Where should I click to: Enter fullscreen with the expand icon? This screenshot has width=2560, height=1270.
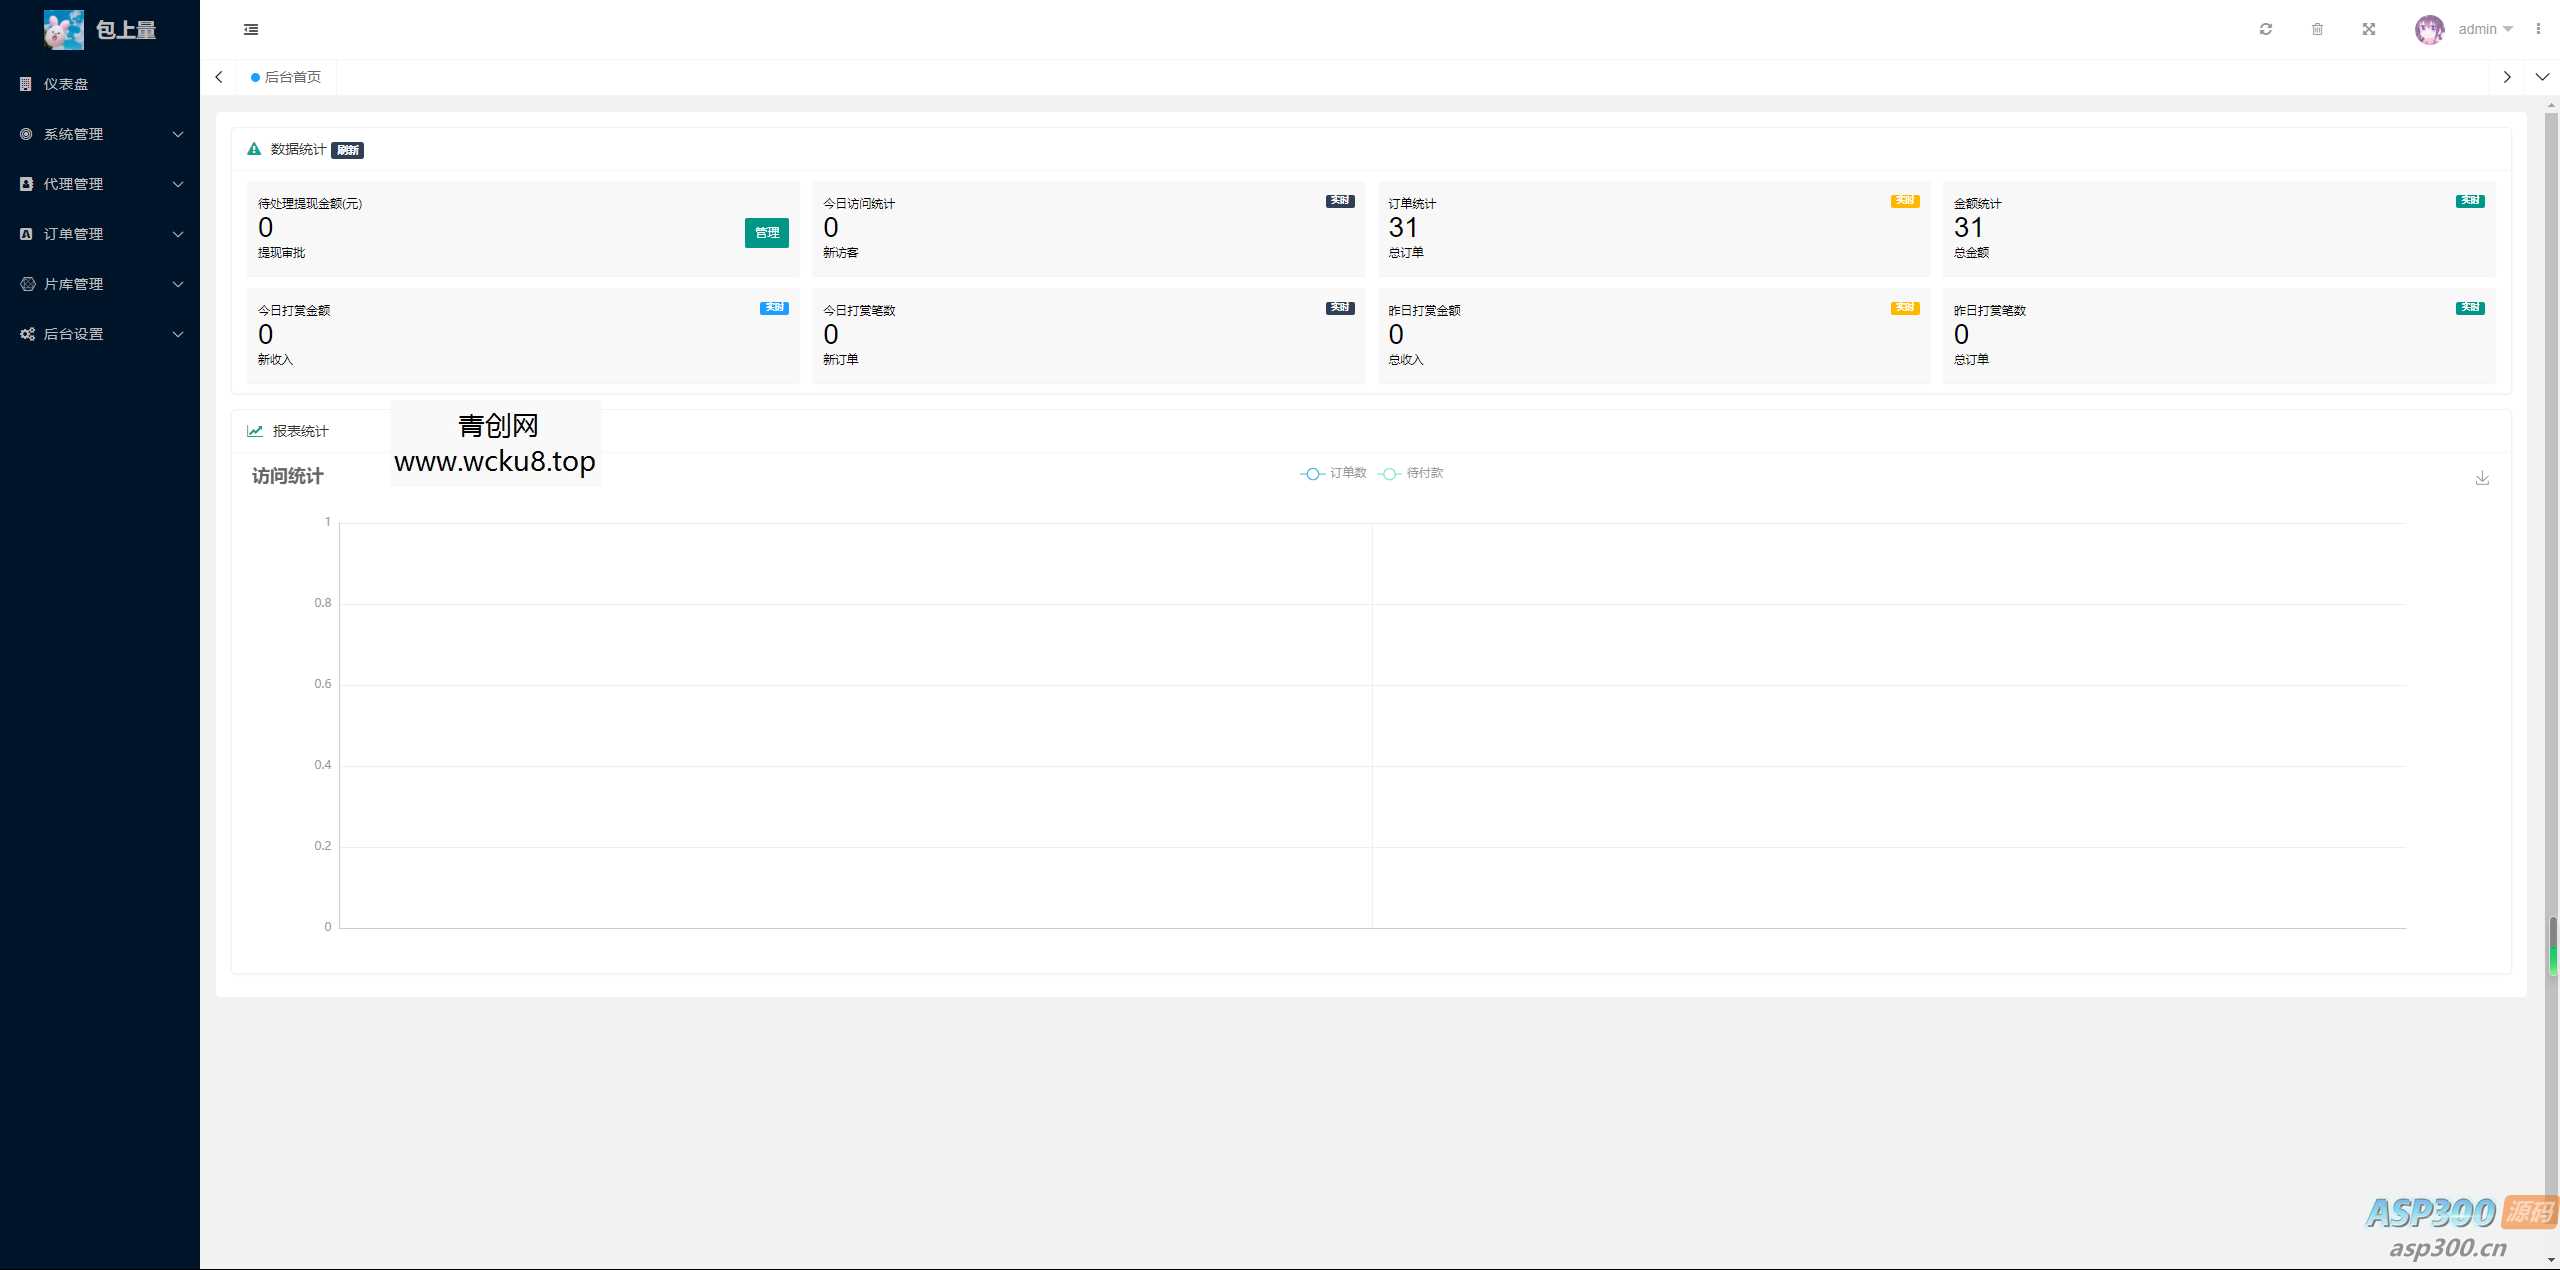pyautogui.click(x=2369, y=29)
